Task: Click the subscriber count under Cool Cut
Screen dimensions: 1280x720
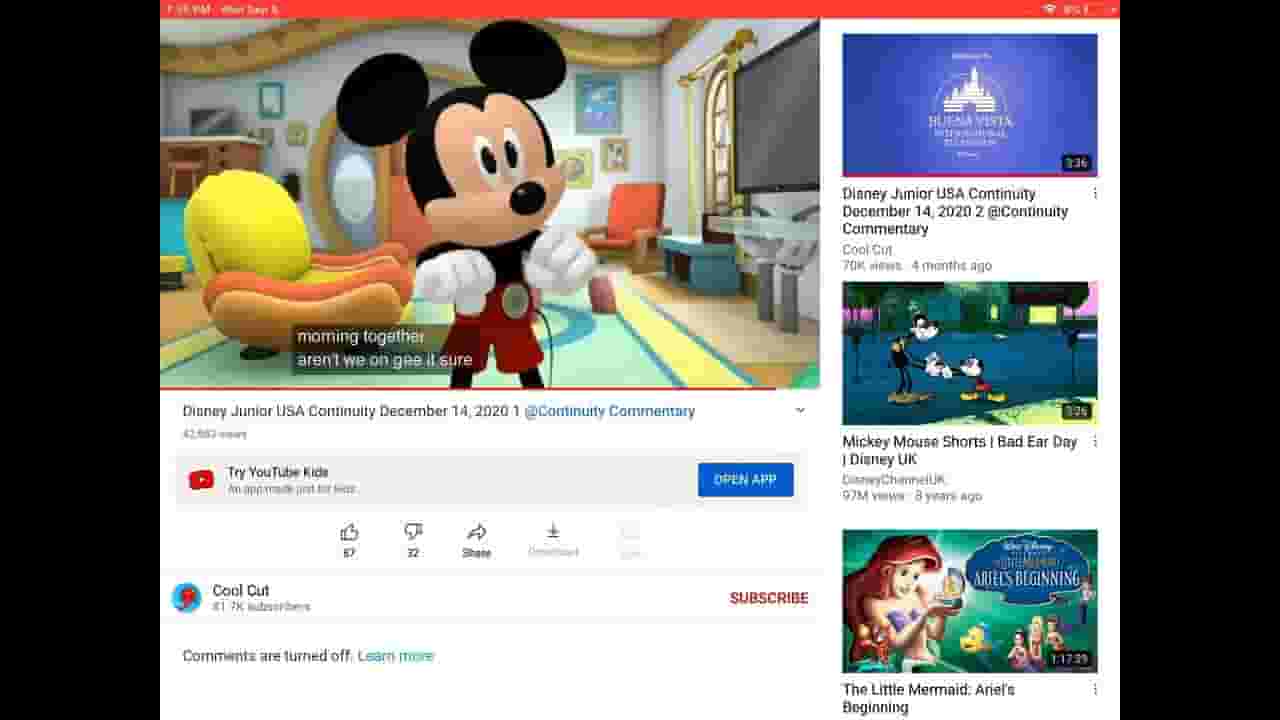Action: (x=261, y=607)
